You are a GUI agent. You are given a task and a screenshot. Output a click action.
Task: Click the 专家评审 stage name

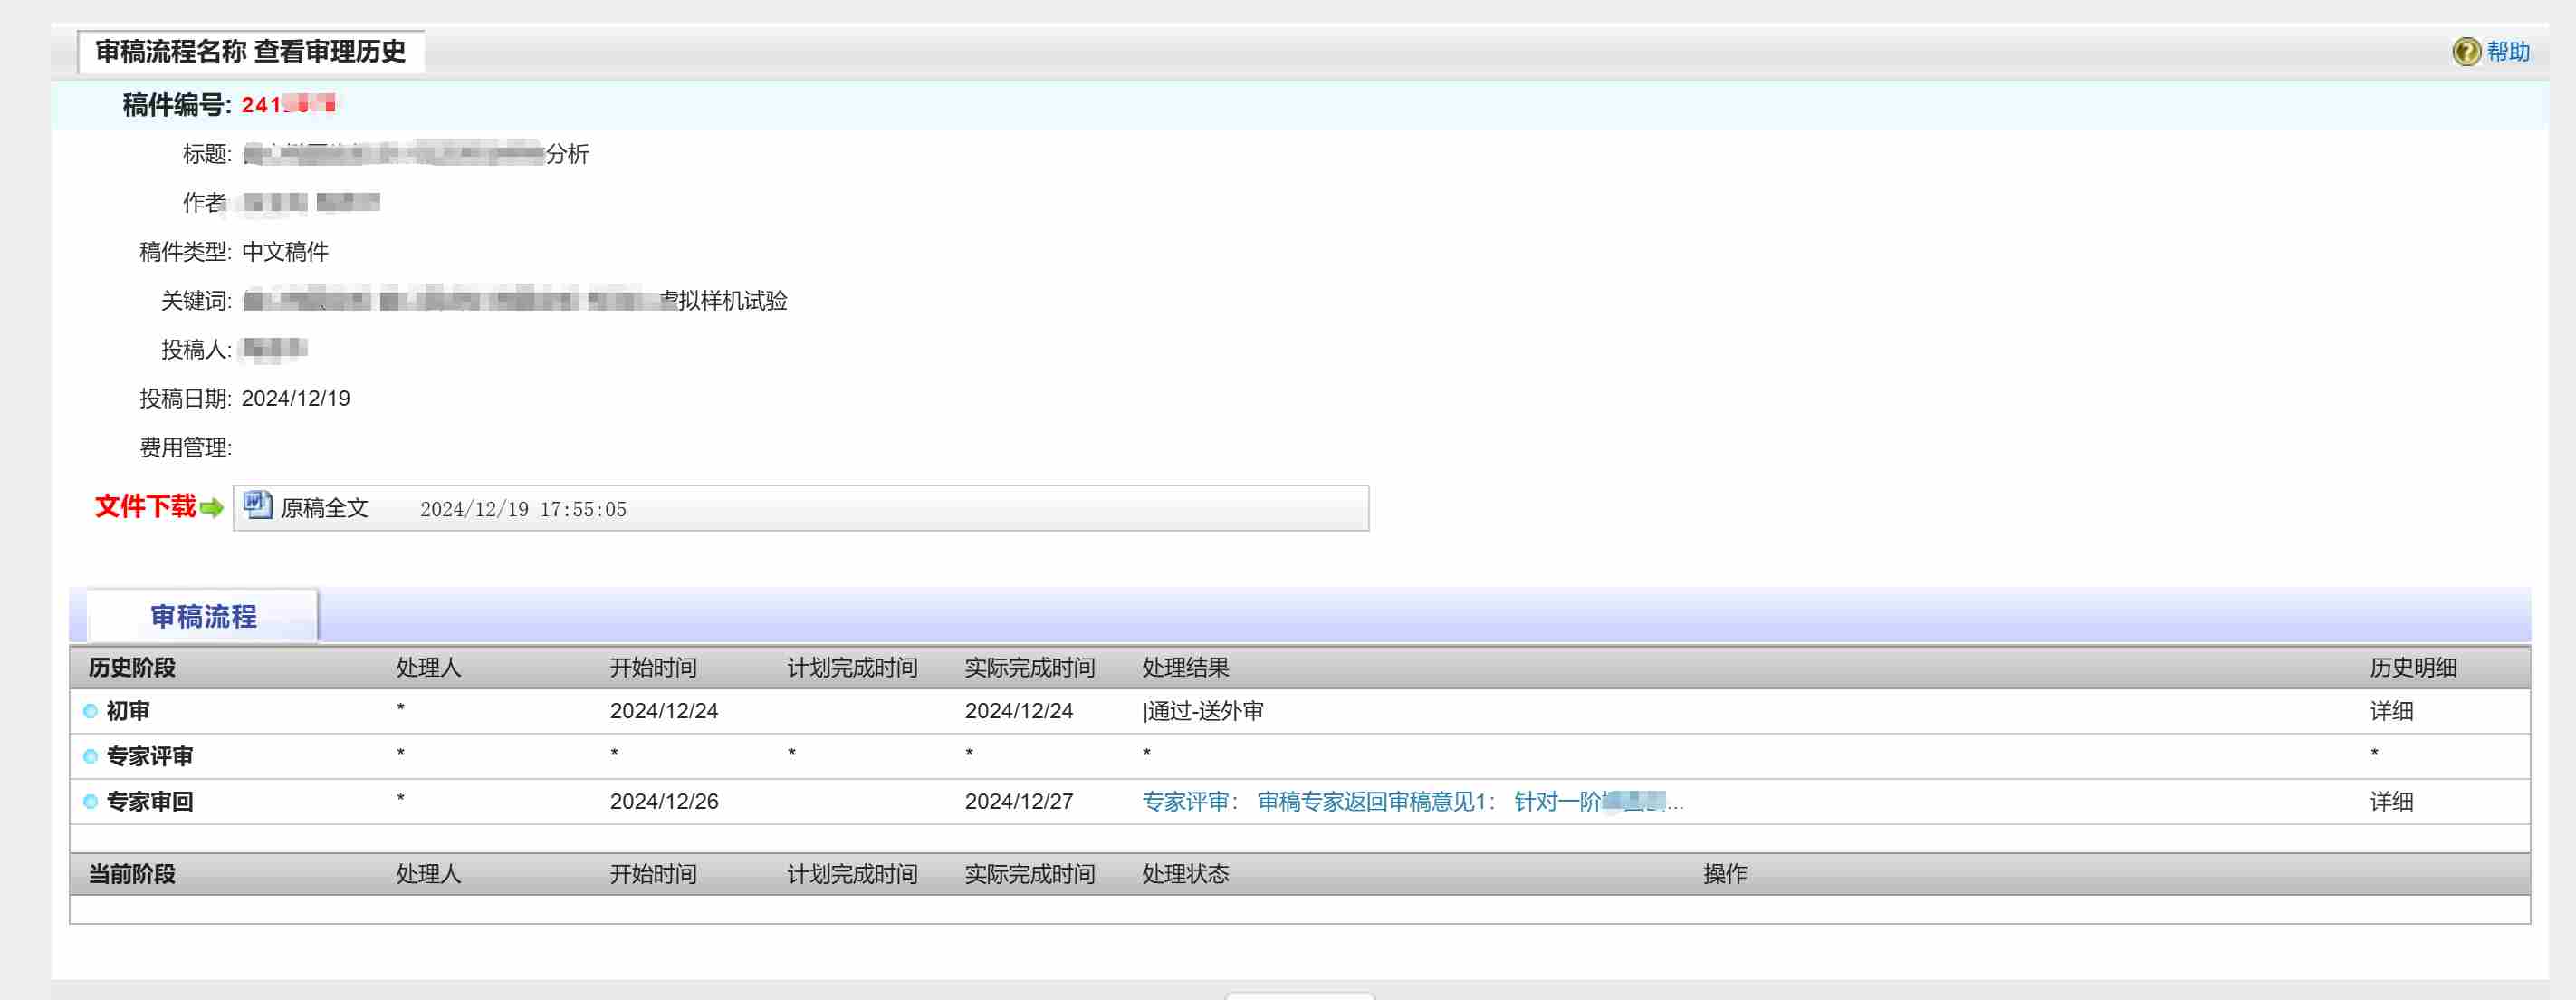click(150, 757)
